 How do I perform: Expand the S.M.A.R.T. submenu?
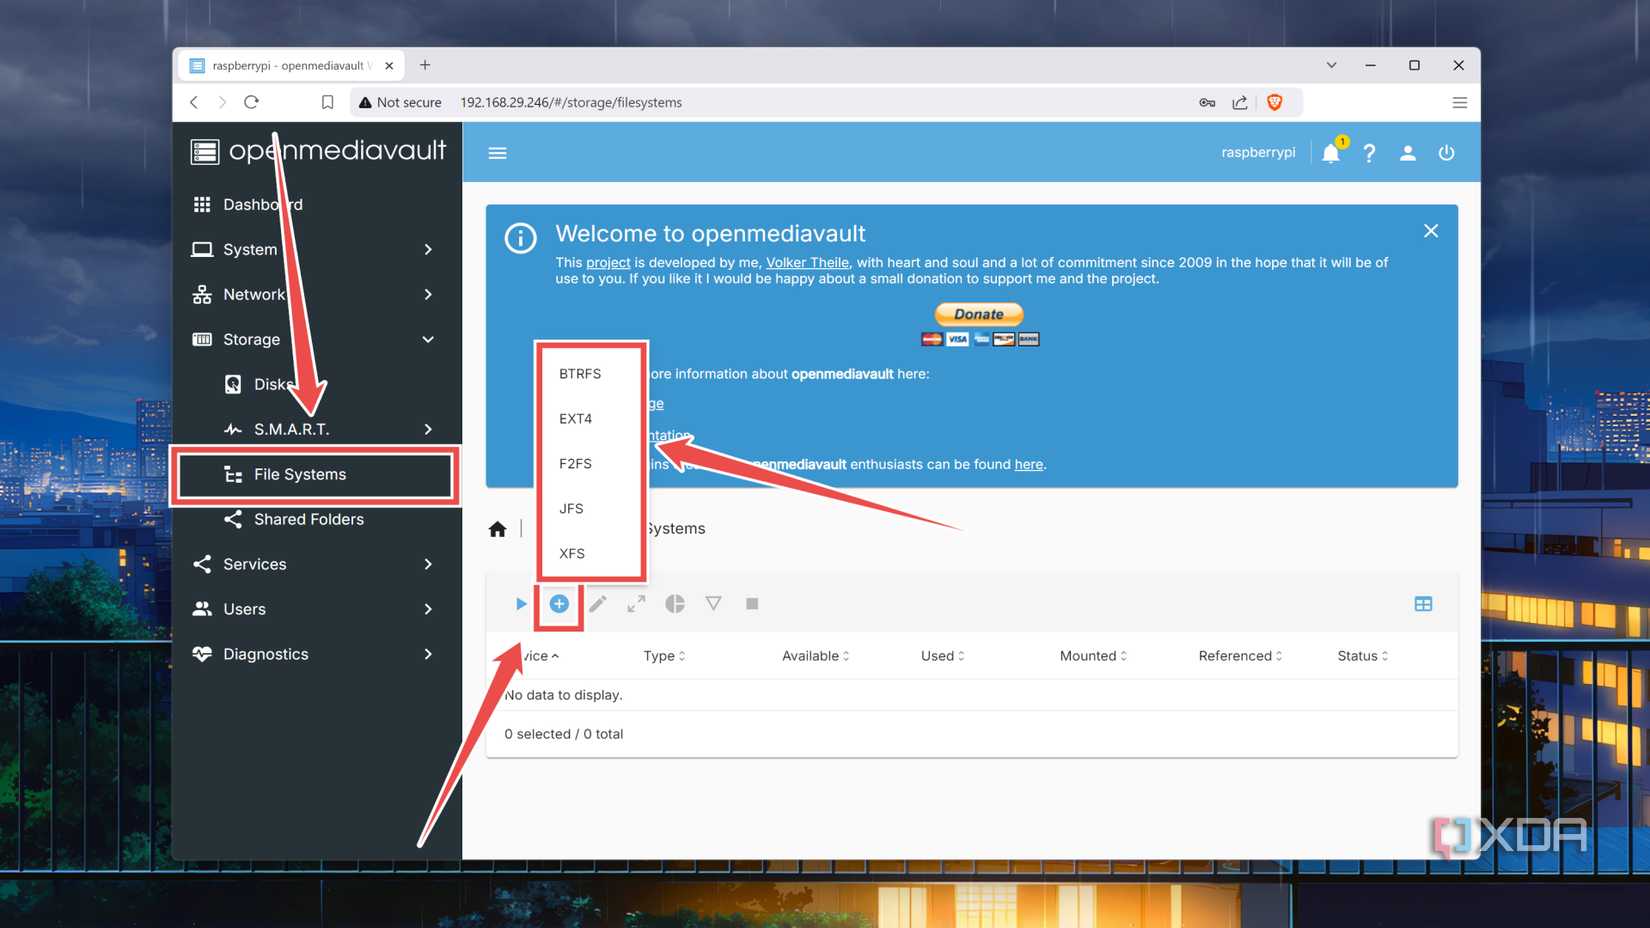point(317,429)
